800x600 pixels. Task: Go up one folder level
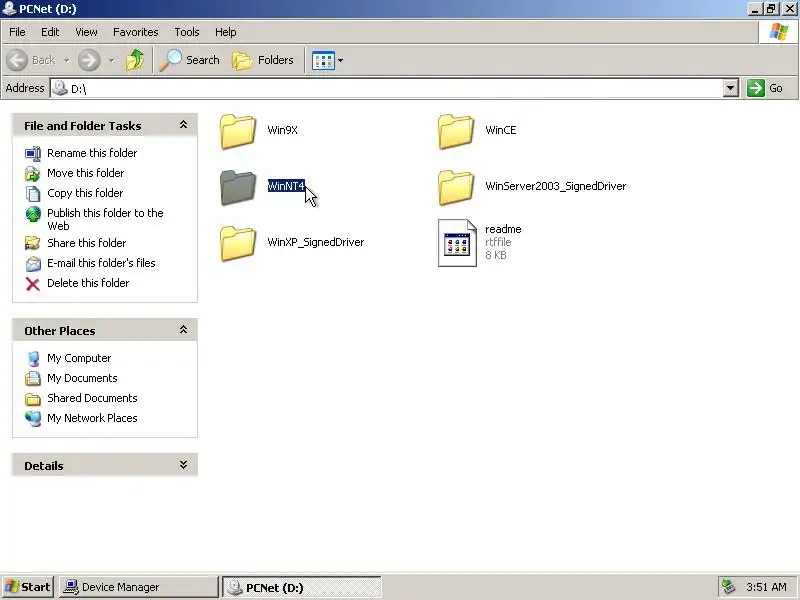135,60
